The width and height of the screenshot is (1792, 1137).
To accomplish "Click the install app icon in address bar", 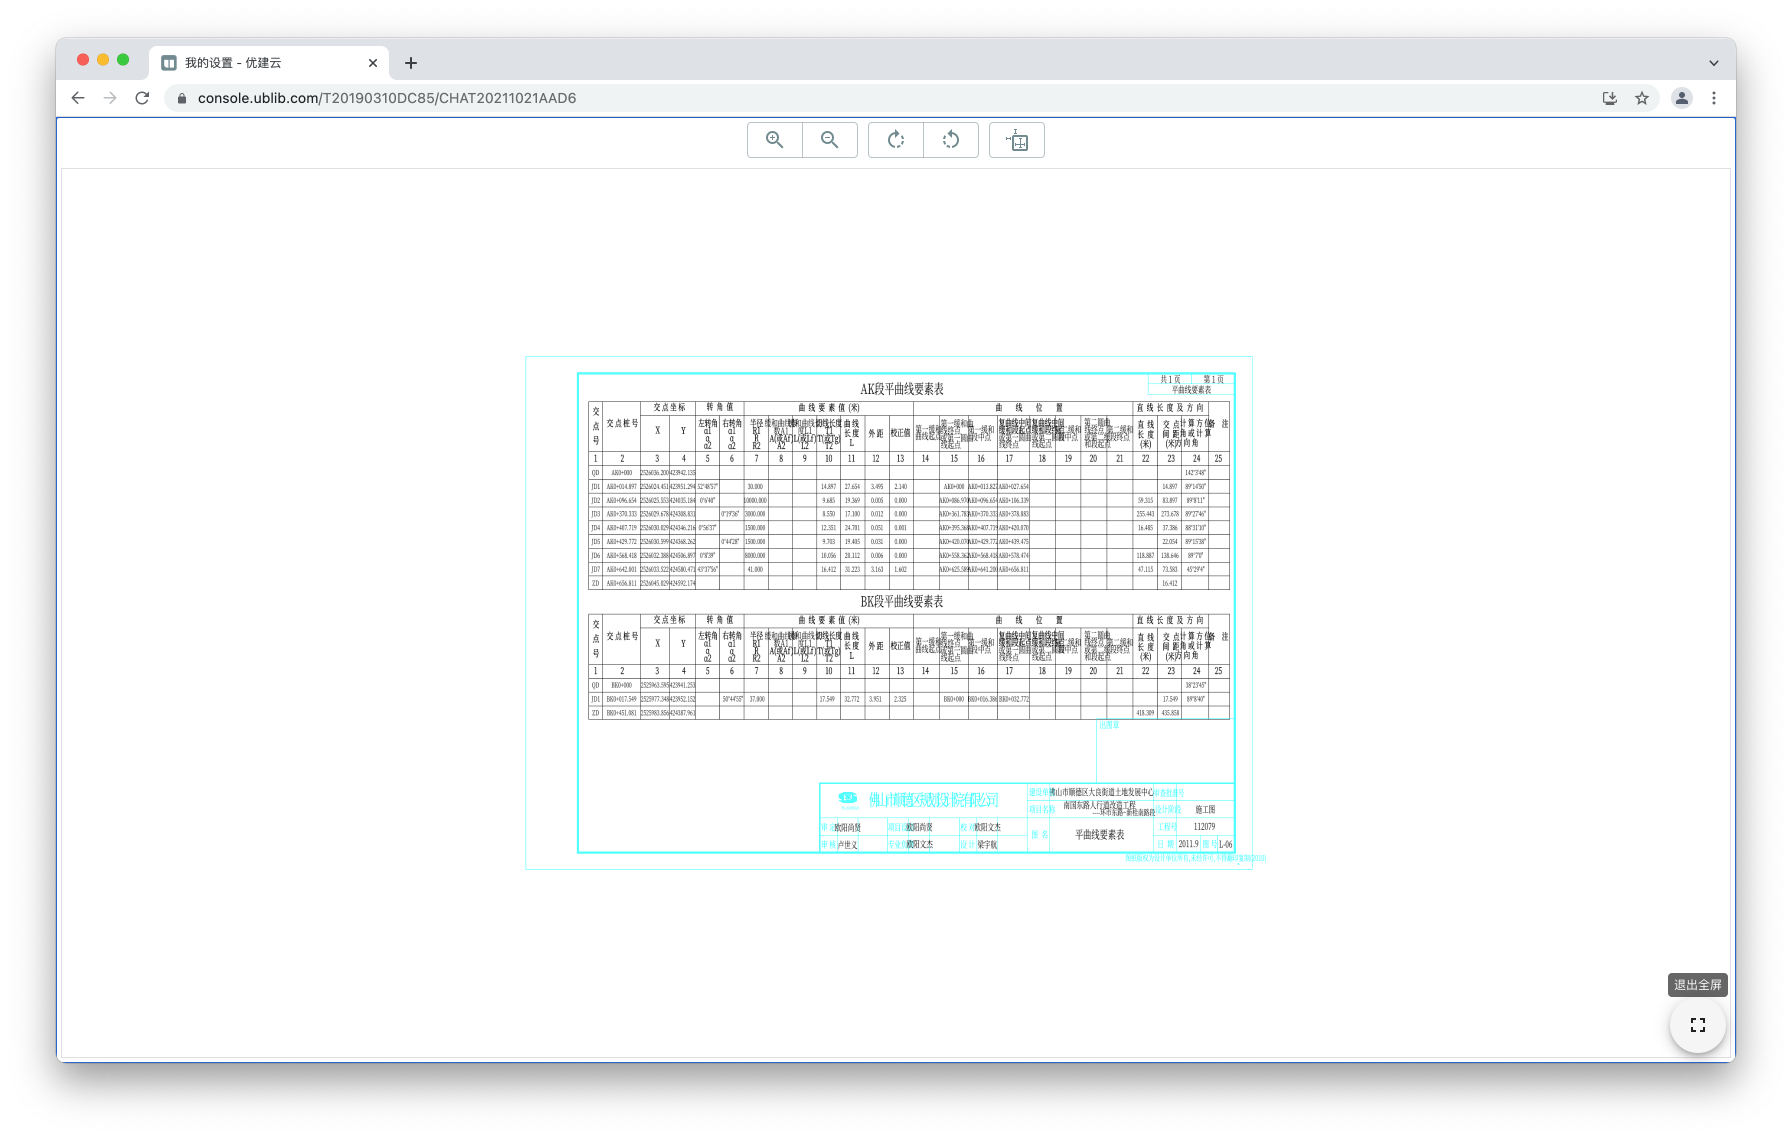I will 1610,98.
